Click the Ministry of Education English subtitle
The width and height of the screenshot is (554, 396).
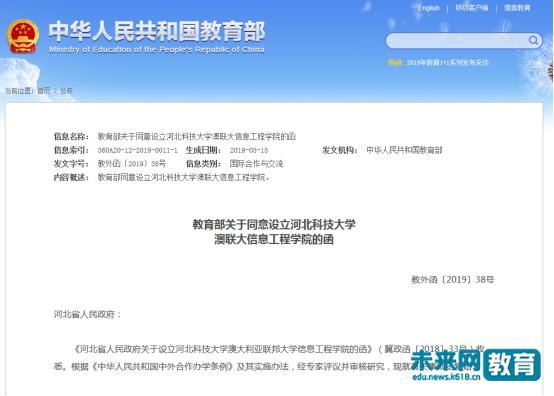point(157,49)
